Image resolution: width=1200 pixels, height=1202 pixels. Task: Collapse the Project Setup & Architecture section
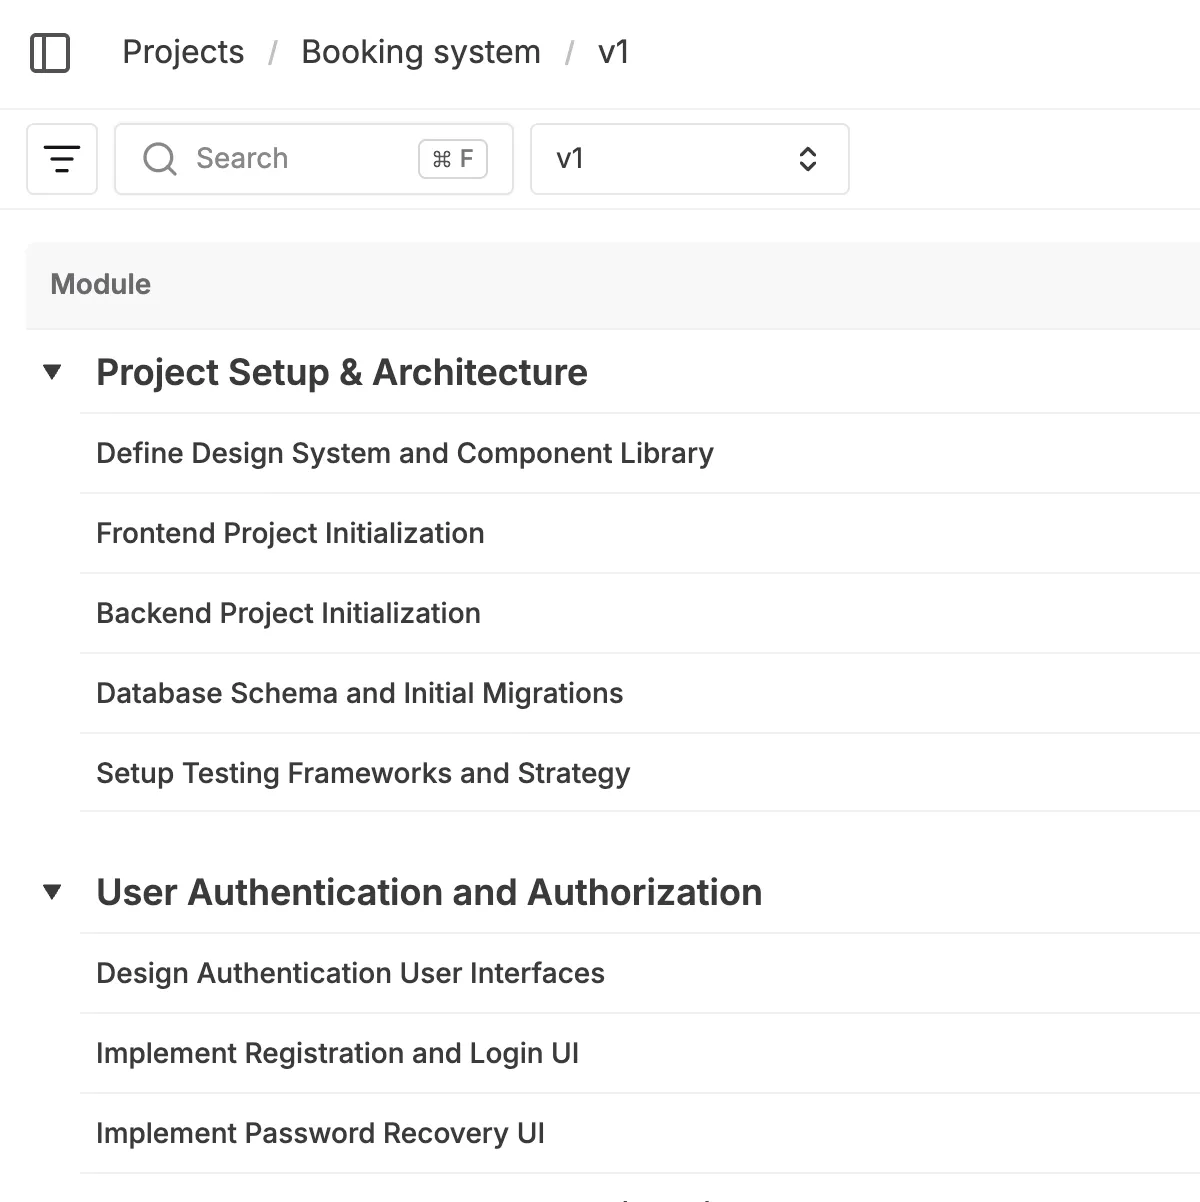(x=53, y=373)
